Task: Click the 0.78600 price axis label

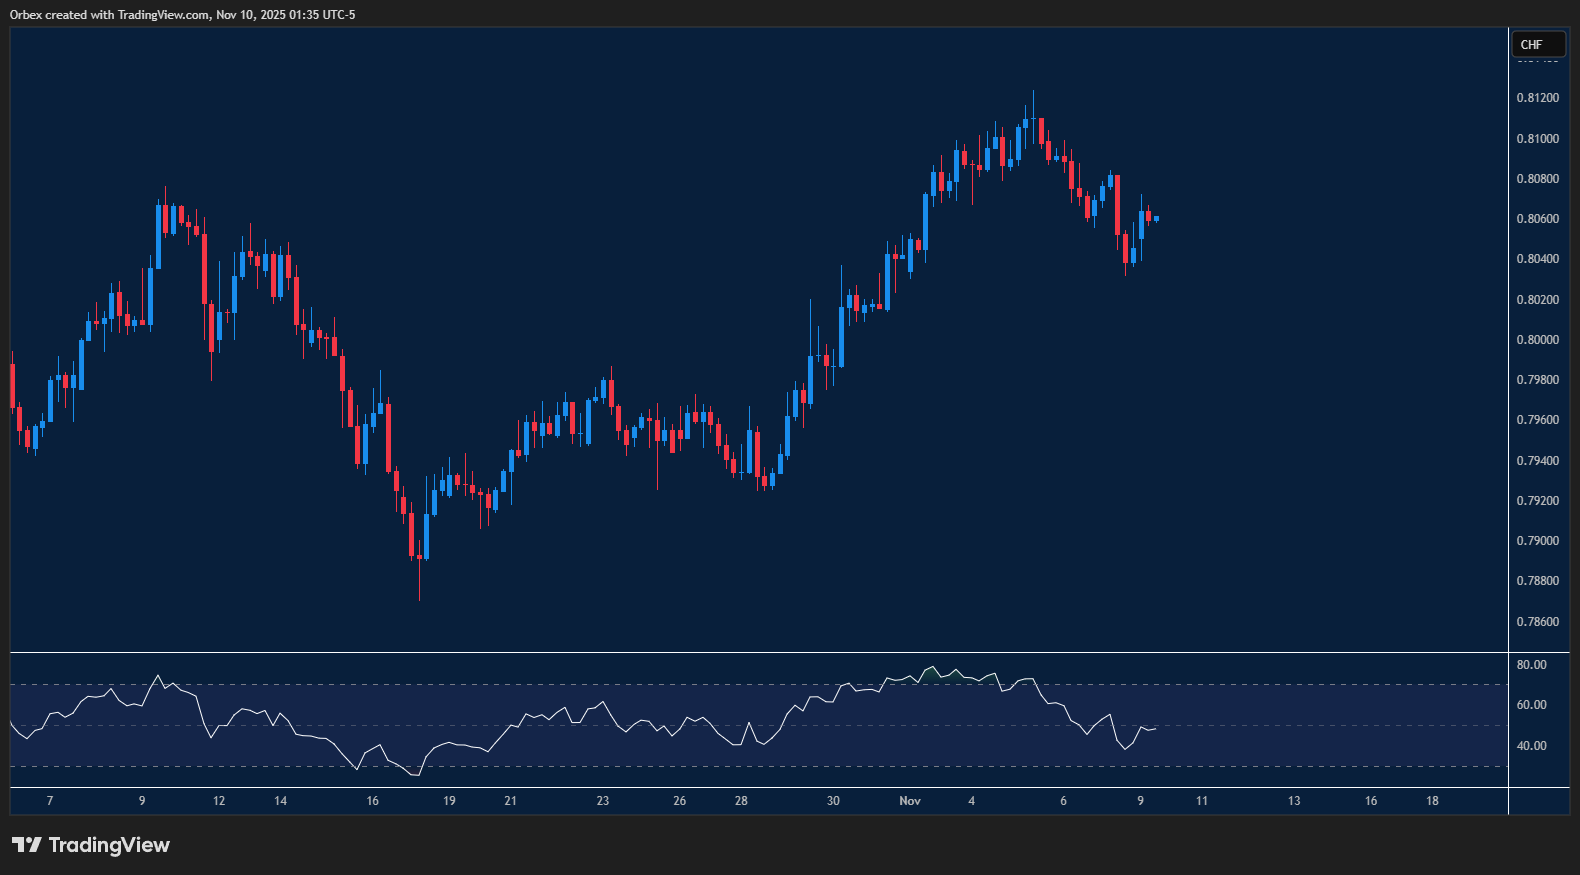Action: tap(1537, 622)
